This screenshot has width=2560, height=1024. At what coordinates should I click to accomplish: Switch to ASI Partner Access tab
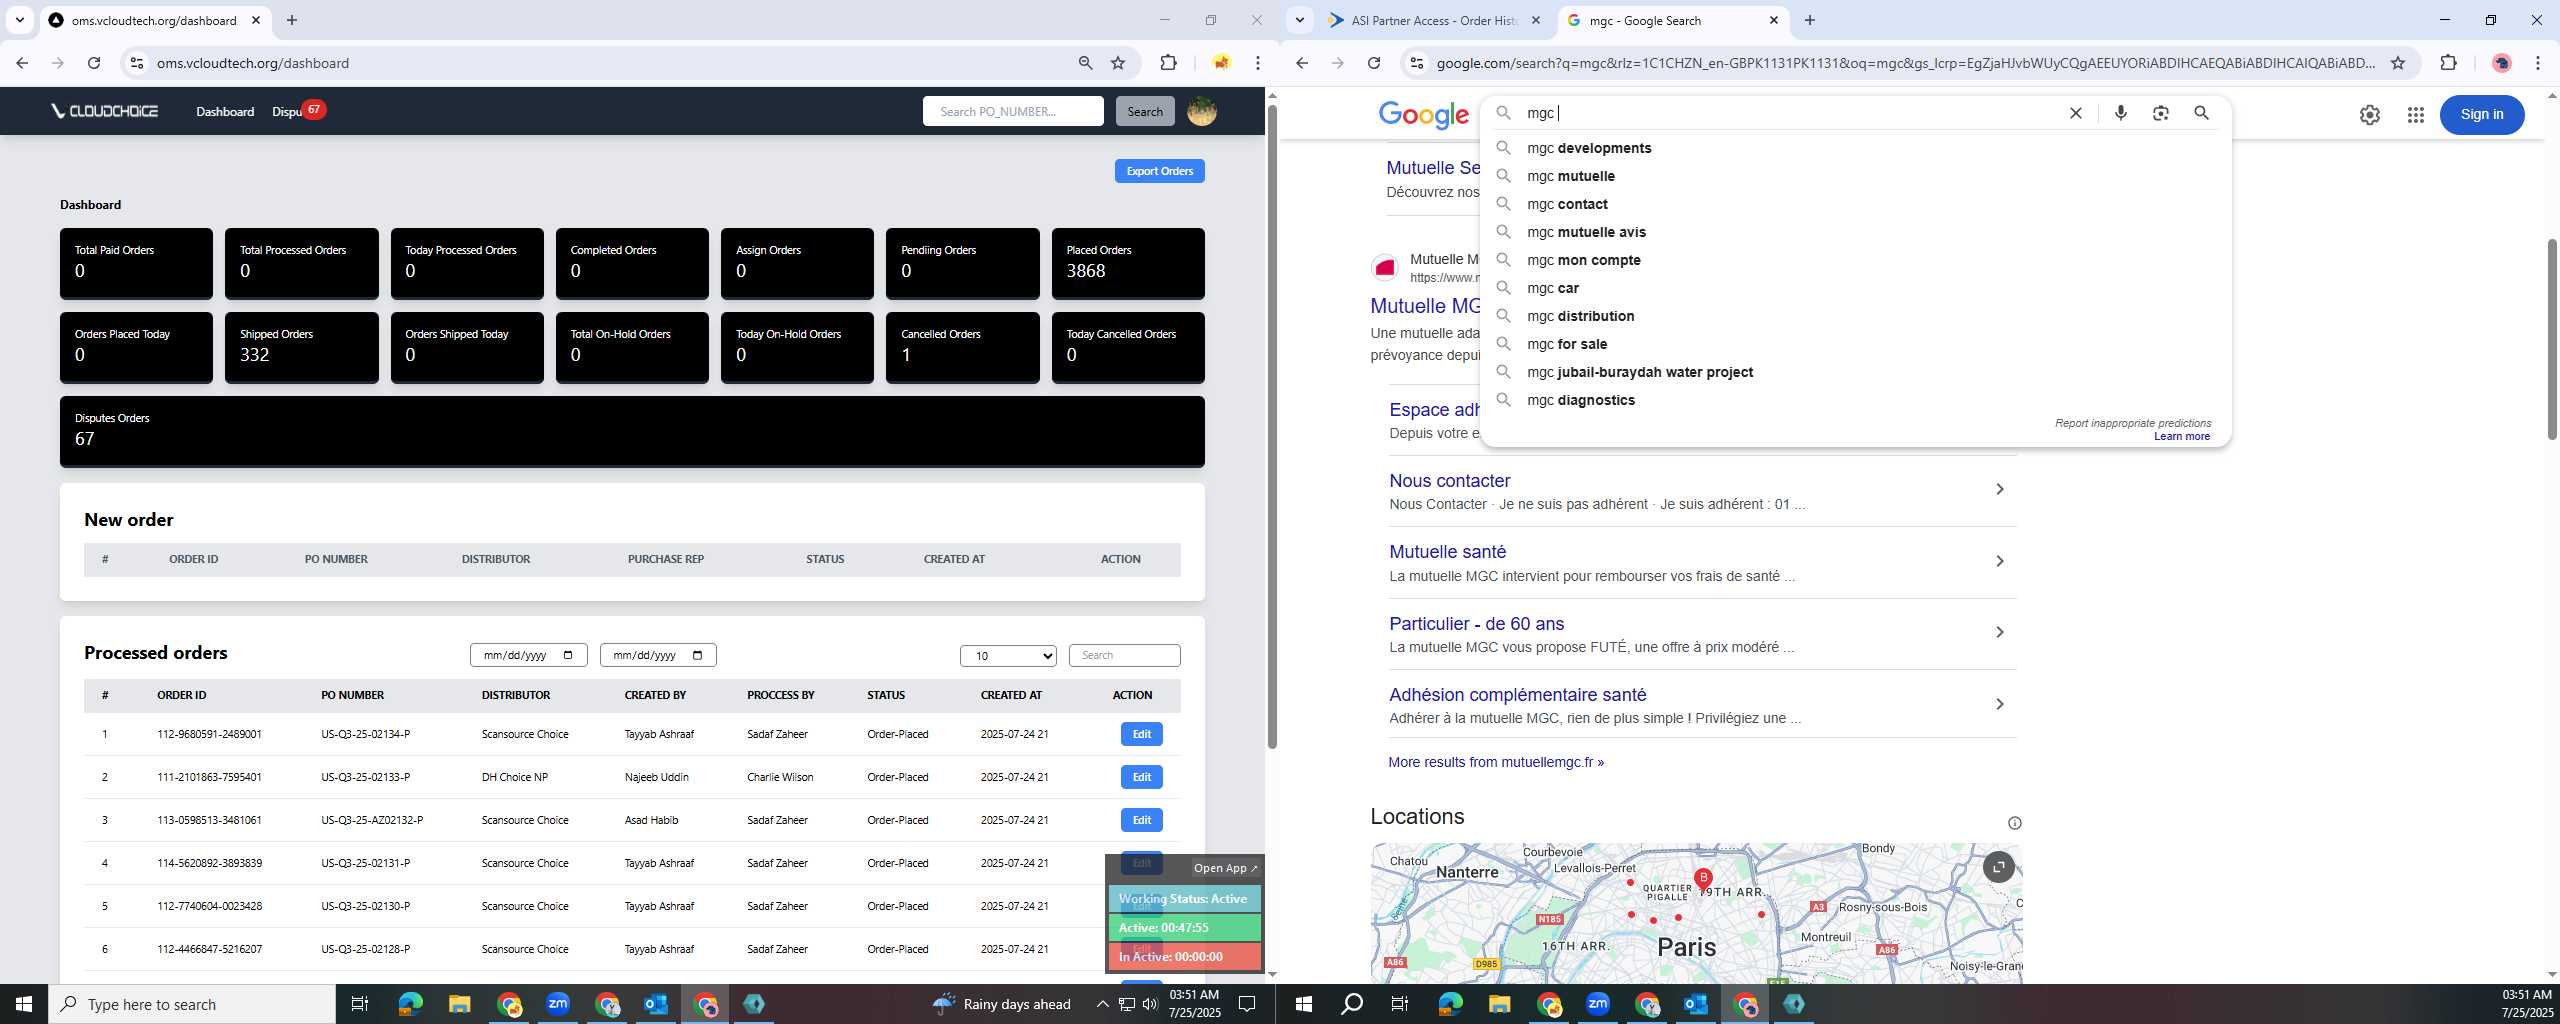[1433, 20]
